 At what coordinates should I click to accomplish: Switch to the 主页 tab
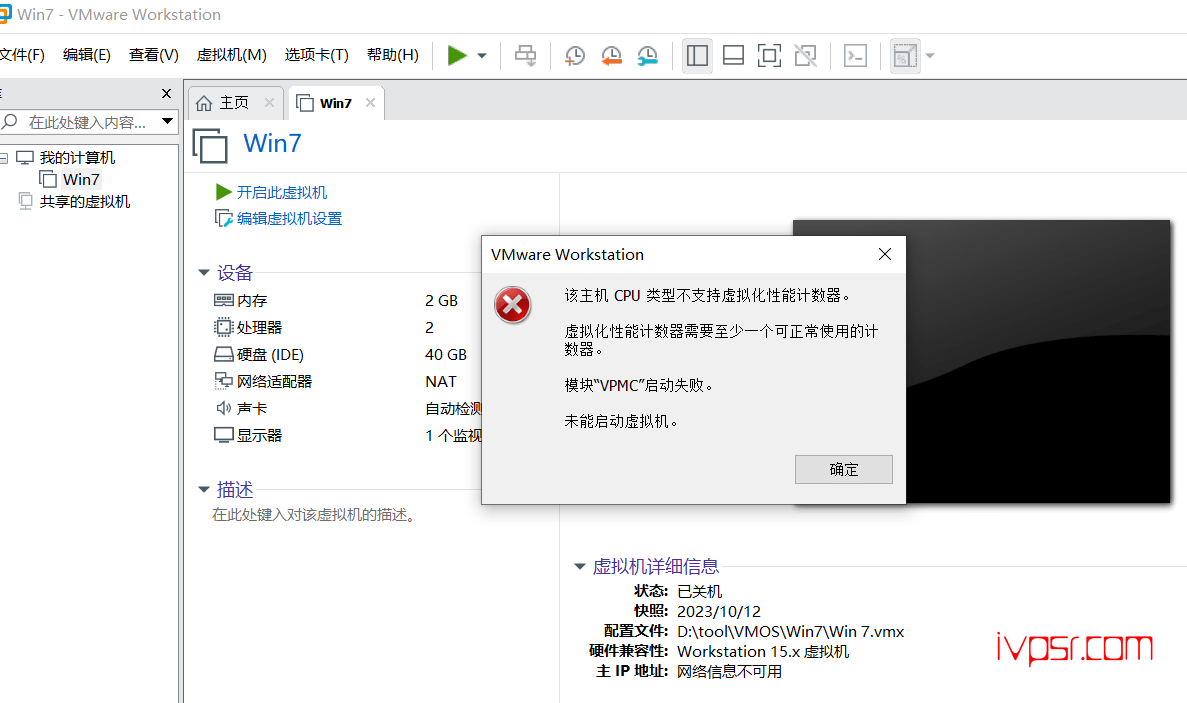coord(234,103)
